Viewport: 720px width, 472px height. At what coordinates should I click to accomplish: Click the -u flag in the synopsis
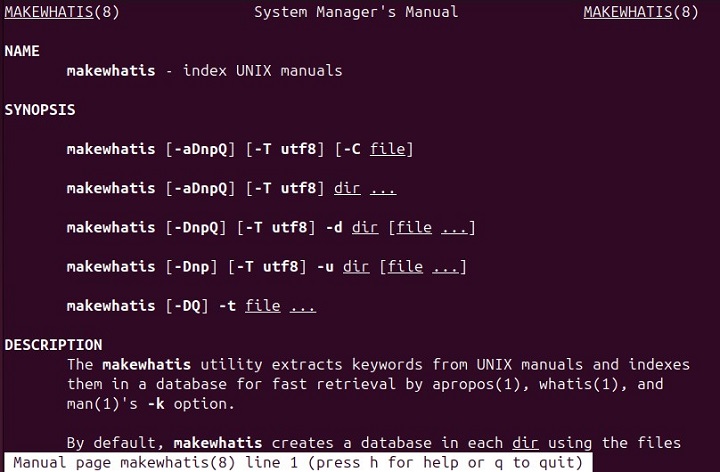[x=325, y=267]
